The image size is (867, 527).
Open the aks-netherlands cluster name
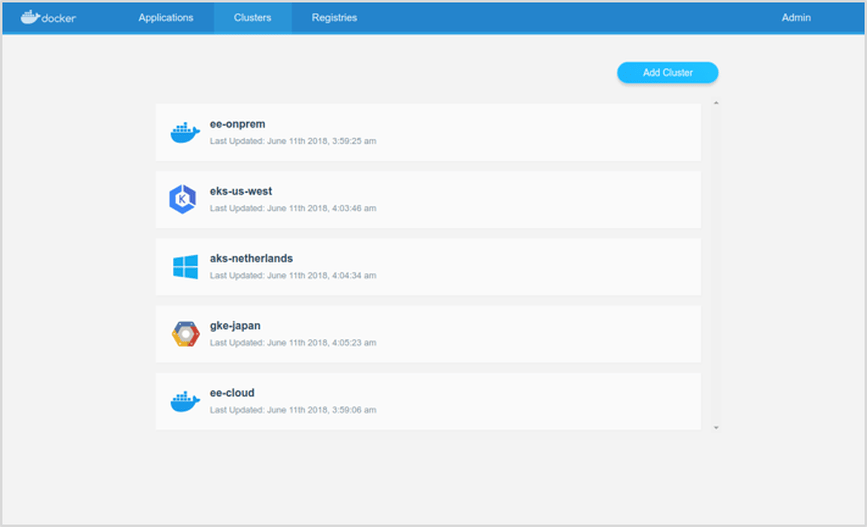pyautogui.click(x=251, y=258)
